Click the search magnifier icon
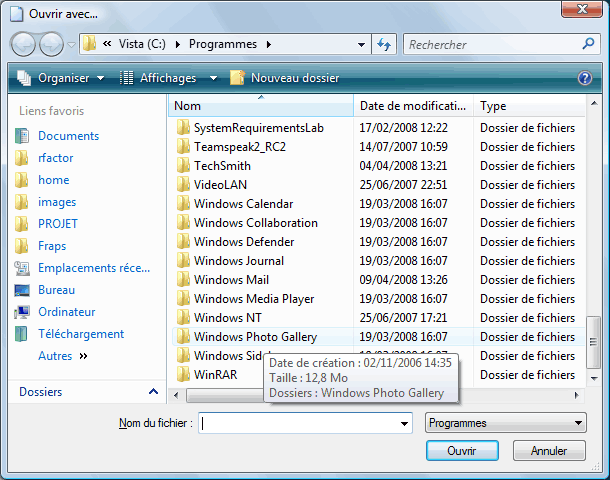 [589, 45]
